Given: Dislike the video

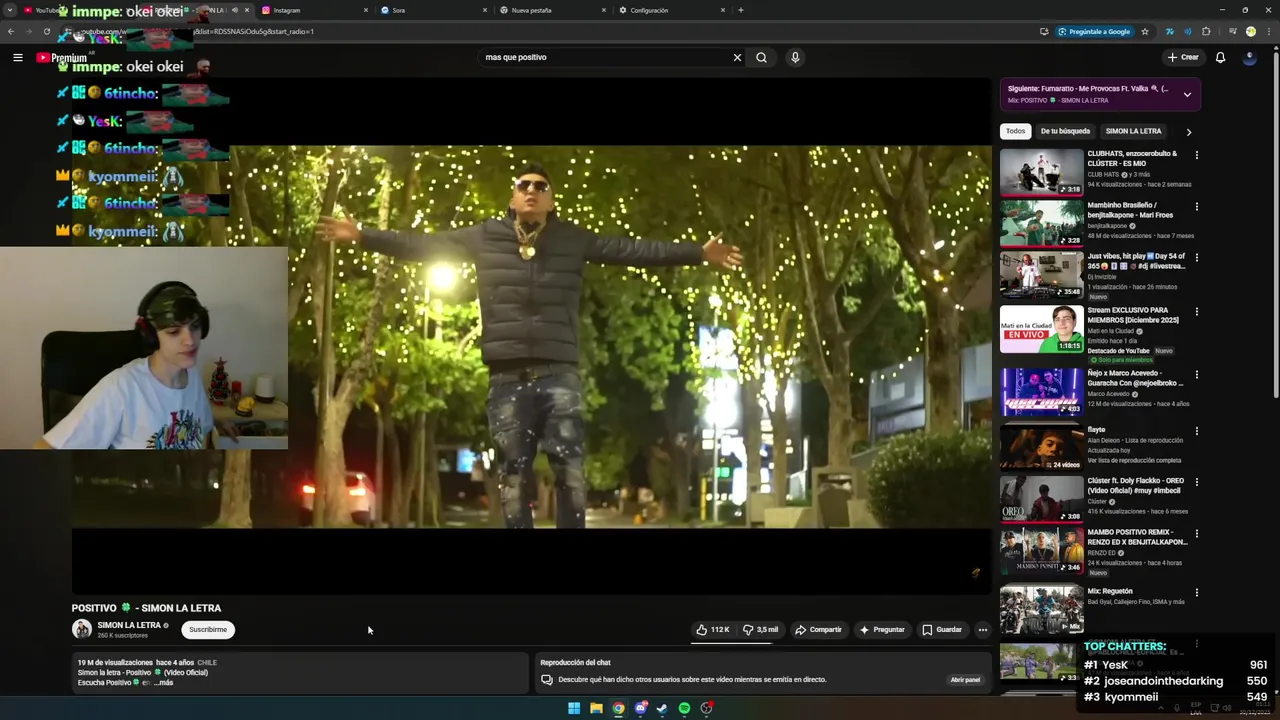Looking at the screenshot, I should coord(761,630).
